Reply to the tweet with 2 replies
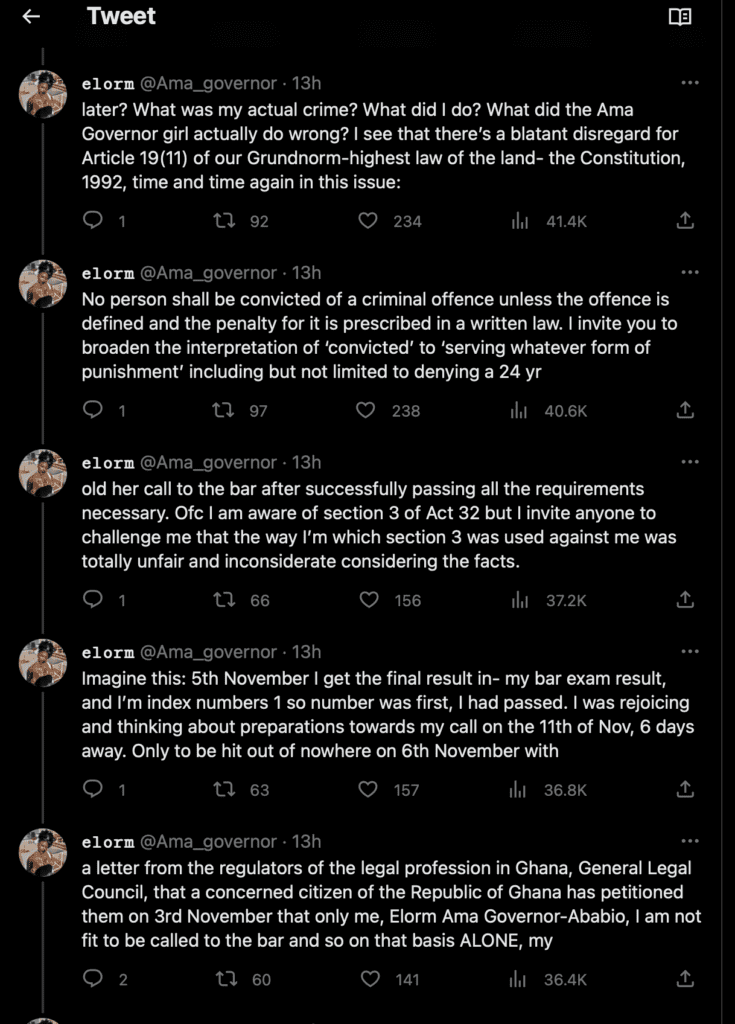The height and width of the screenshot is (1024, 735). point(93,979)
